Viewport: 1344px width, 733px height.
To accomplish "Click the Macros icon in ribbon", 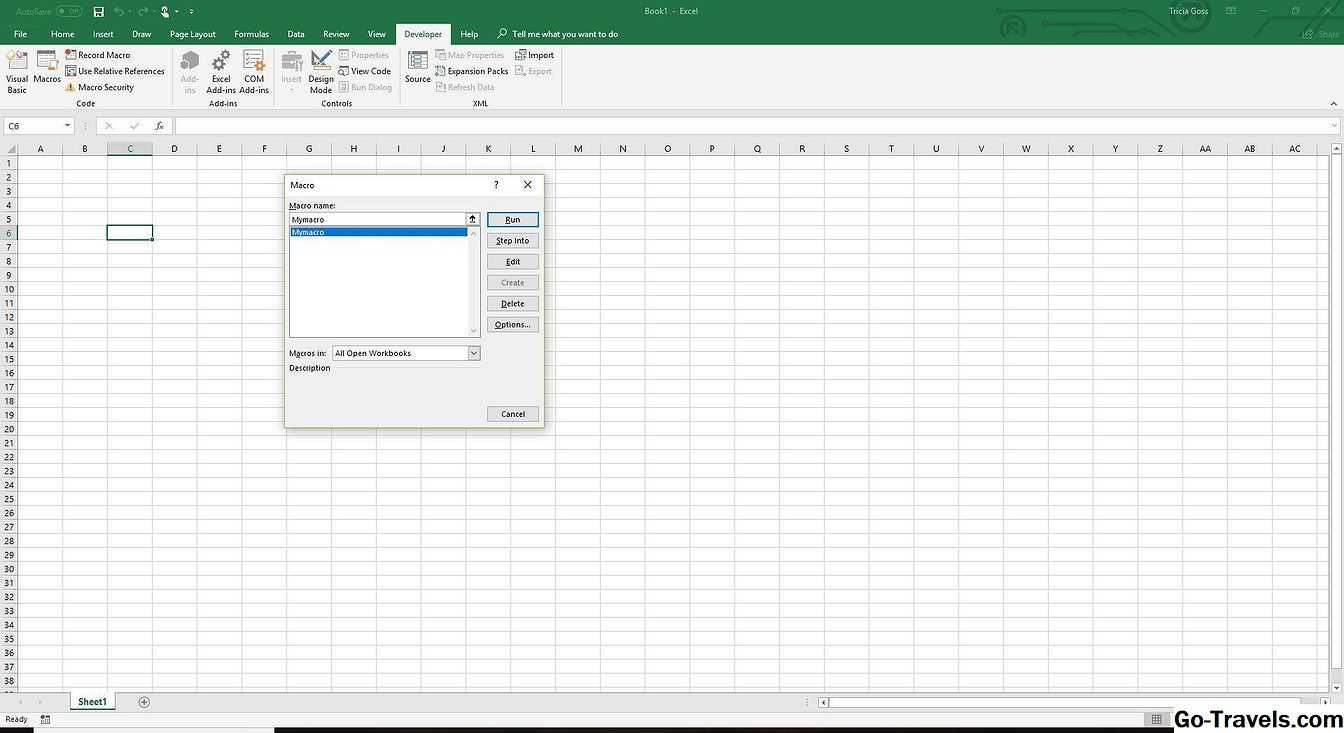I will (x=47, y=68).
